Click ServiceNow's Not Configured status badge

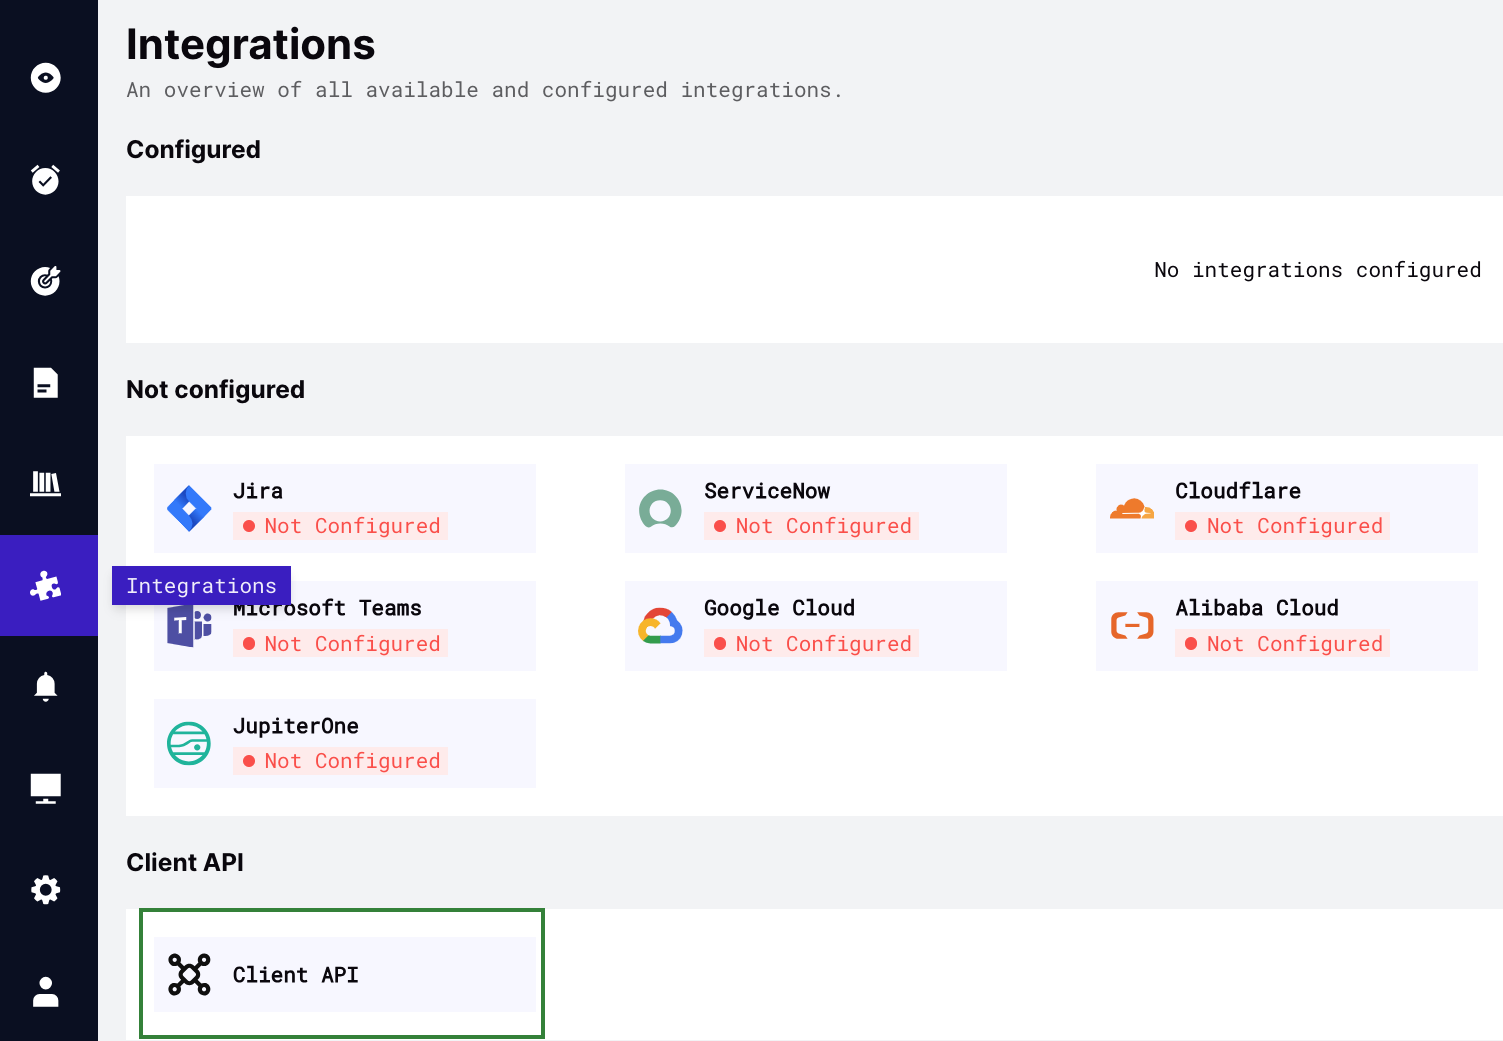(x=811, y=526)
